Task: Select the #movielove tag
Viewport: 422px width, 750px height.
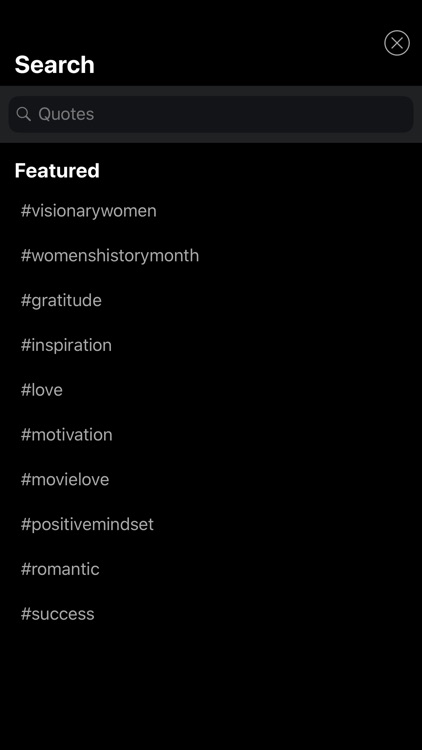Action: pyautogui.click(x=65, y=479)
